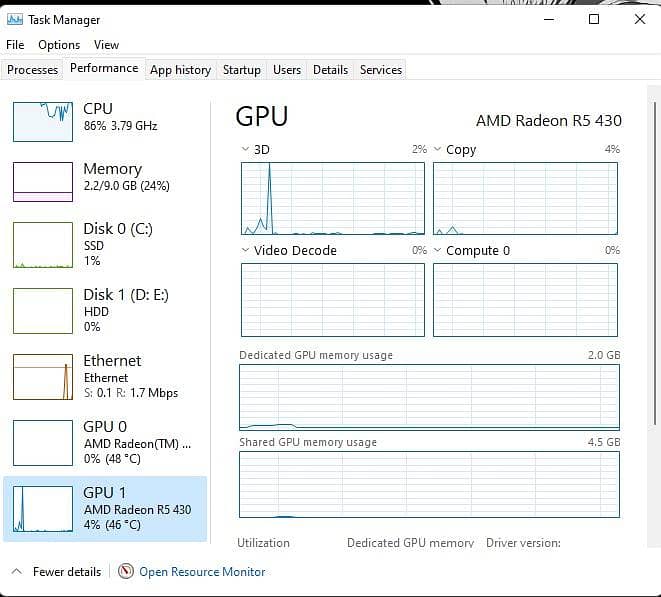Switch to the Services tab

[x=381, y=70]
